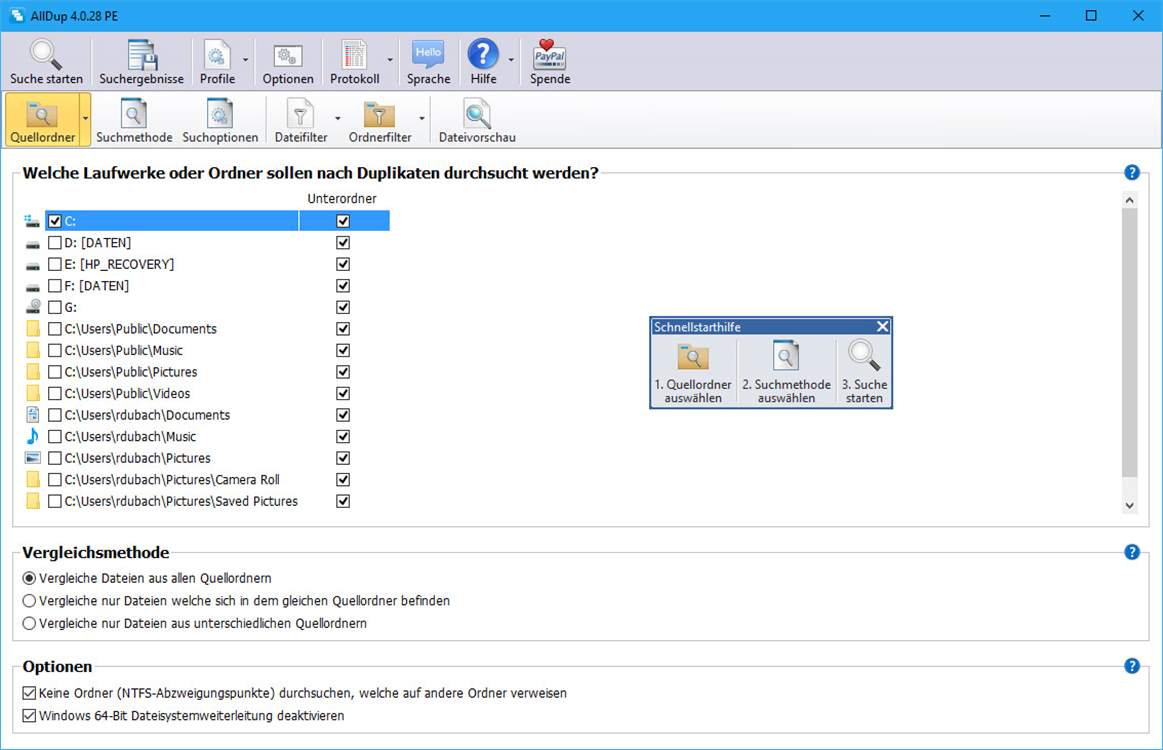Click the rdubach Pictures icon

(x=33, y=458)
